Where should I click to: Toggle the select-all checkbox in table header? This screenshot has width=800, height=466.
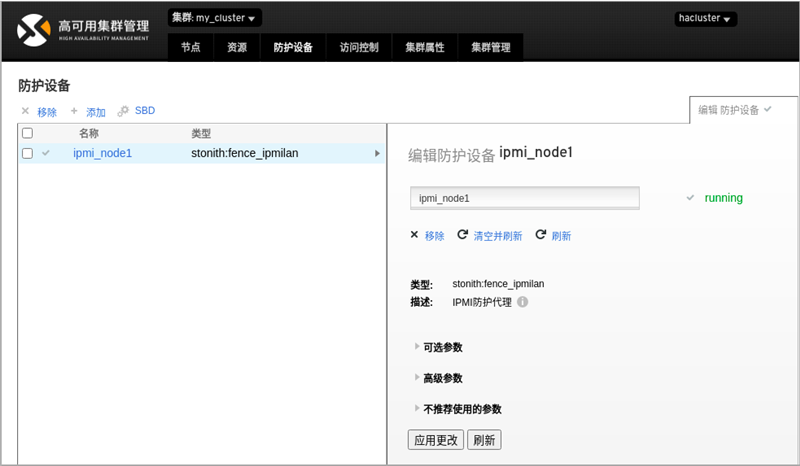(28, 133)
